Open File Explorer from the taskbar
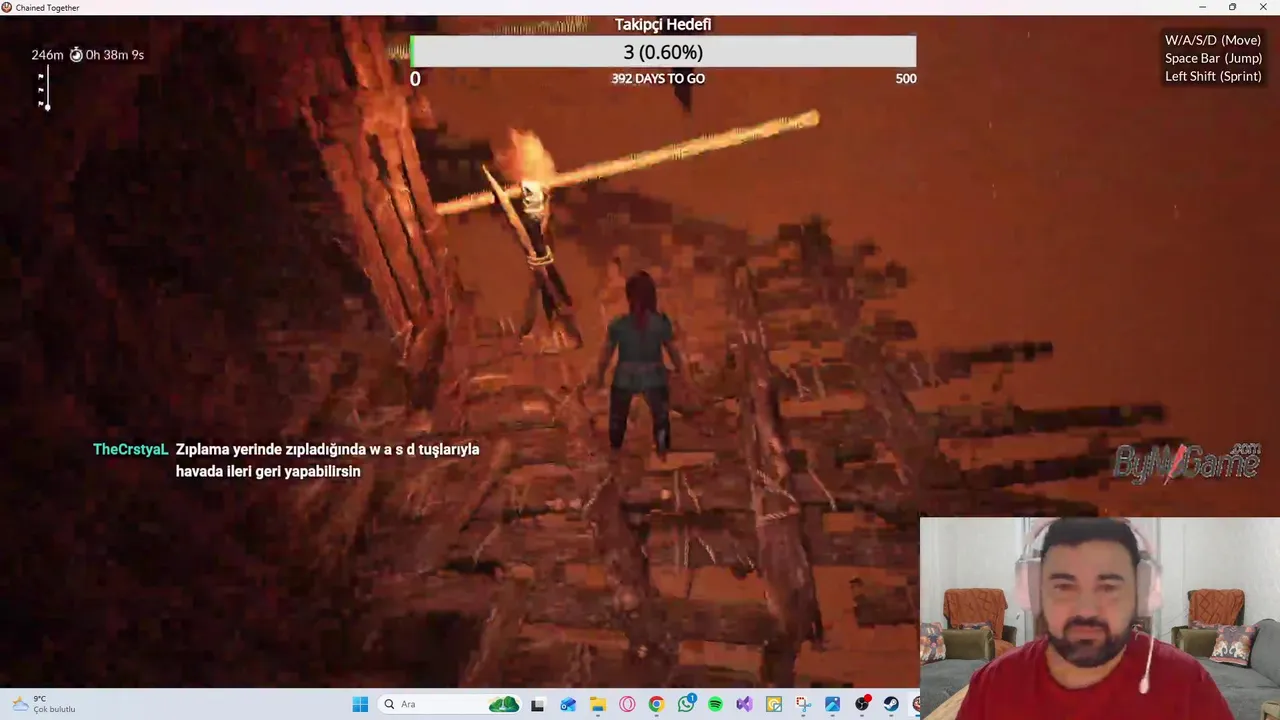 coord(597,704)
